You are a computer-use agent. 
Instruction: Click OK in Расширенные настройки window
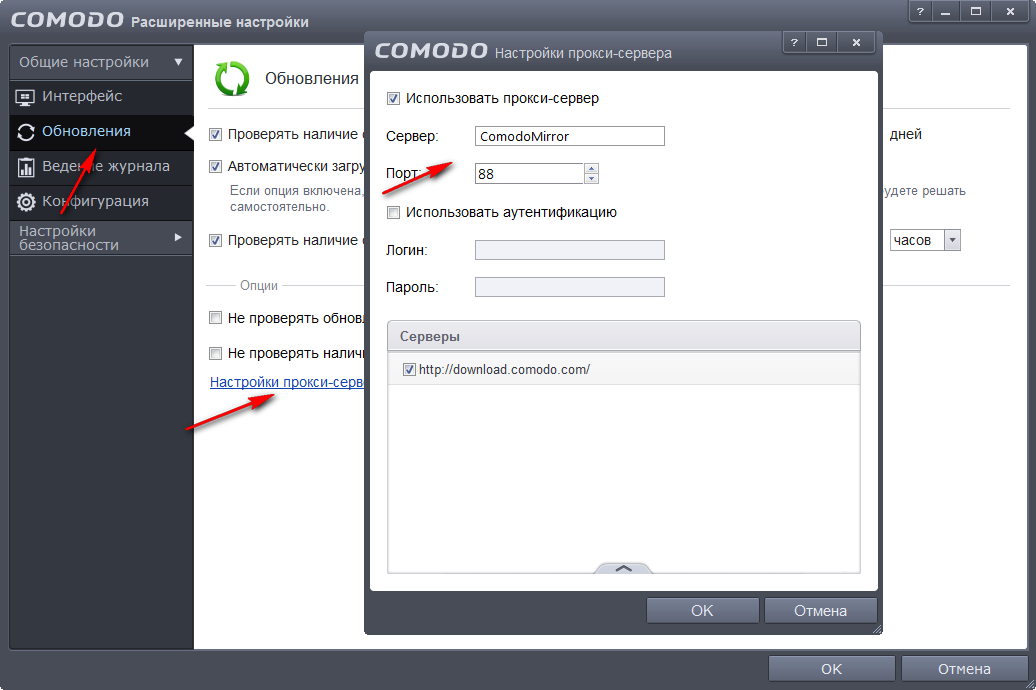pyautogui.click(x=832, y=669)
